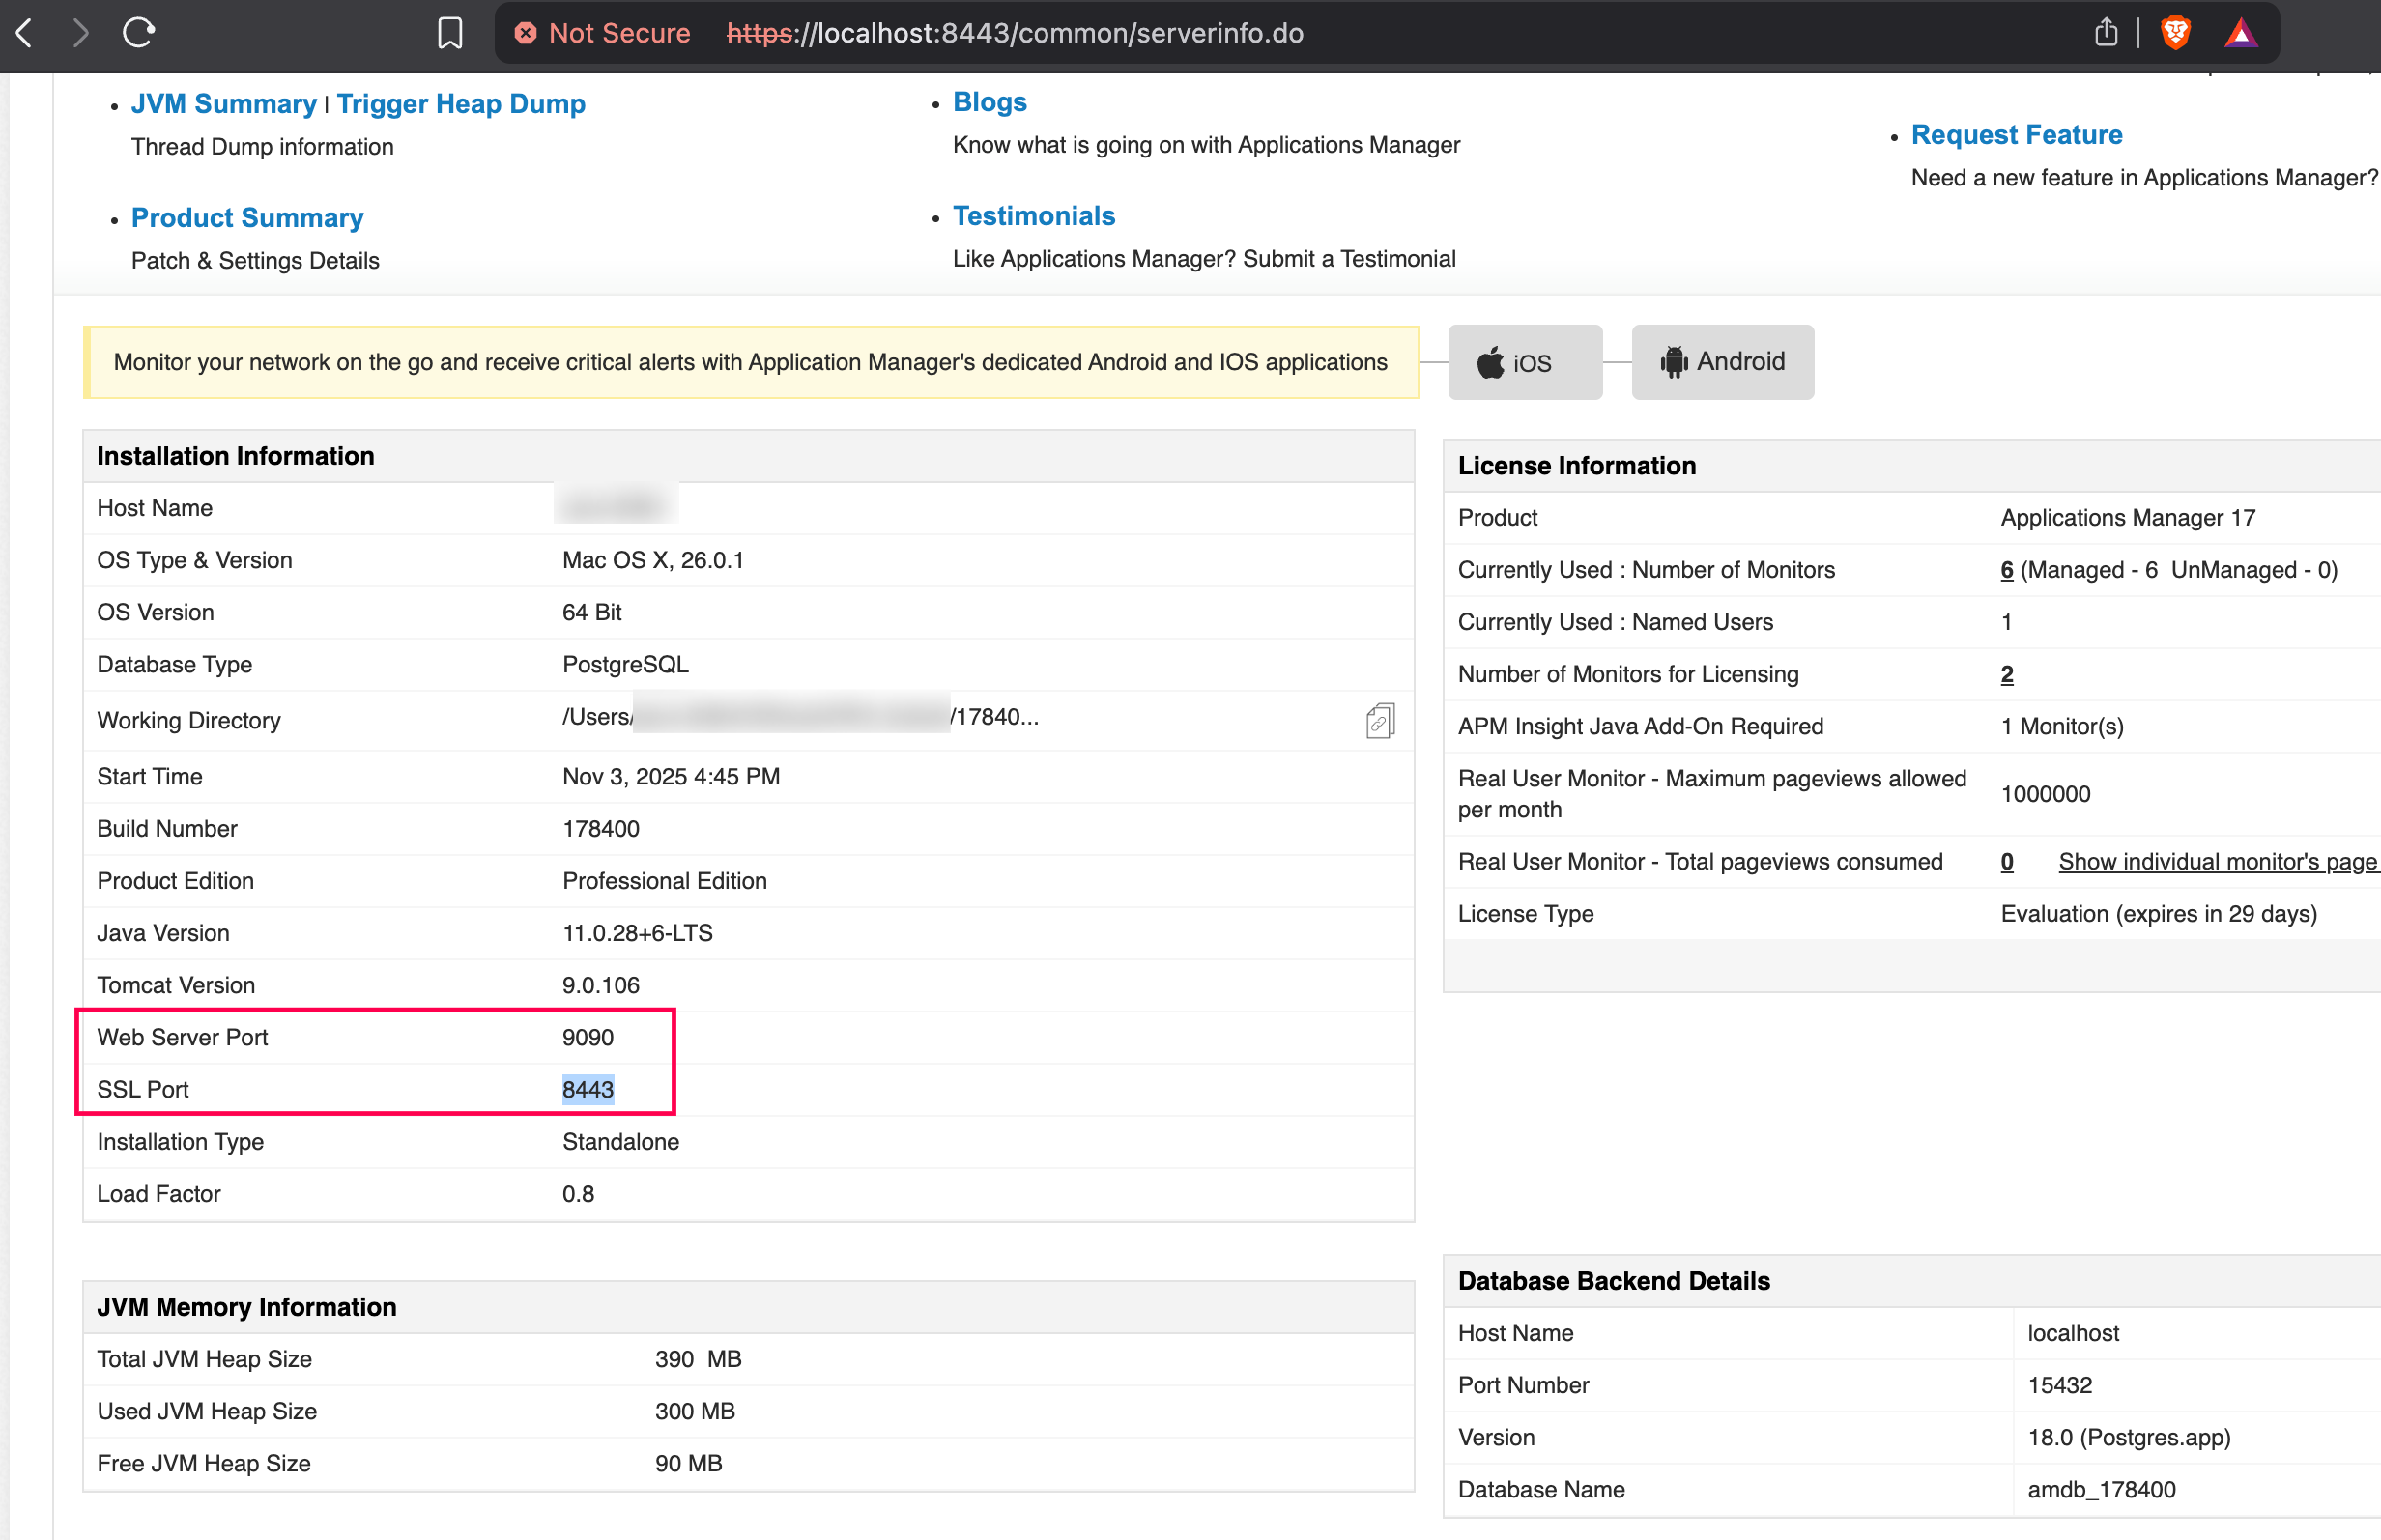The height and width of the screenshot is (1540, 2381).
Task: Click the browser forward arrow
Action: tap(82, 33)
